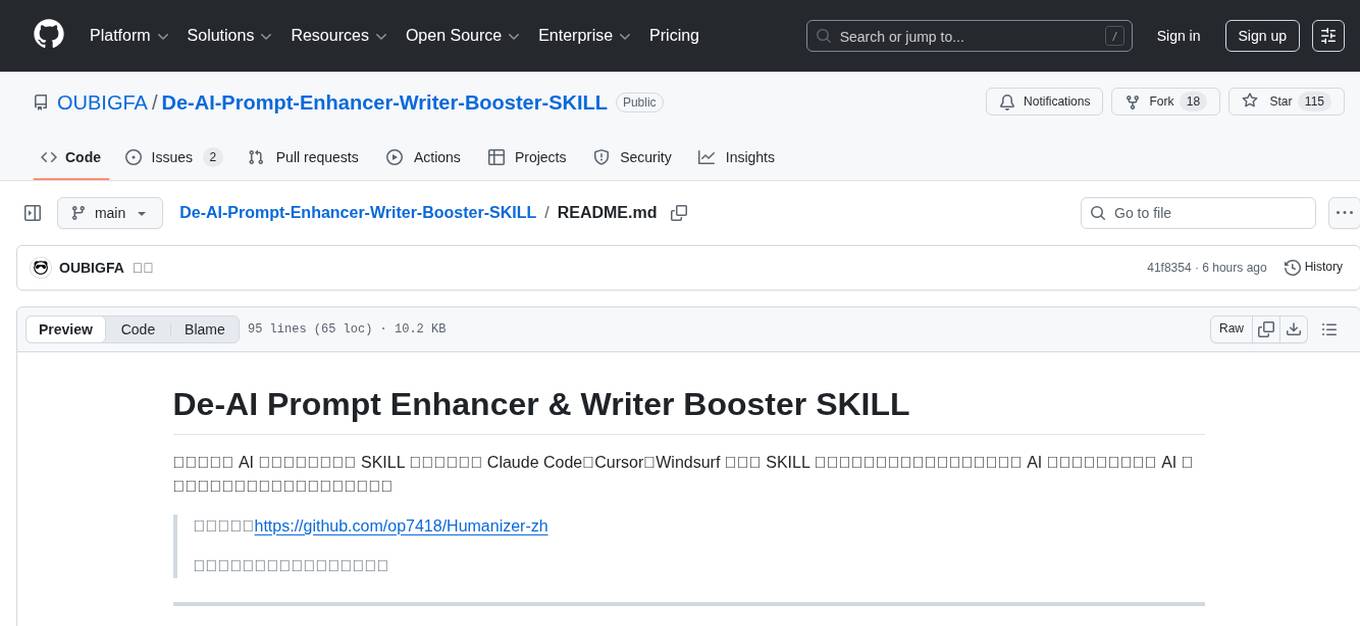Image resolution: width=1360 pixels, height=626 pixels.
Task: Download the raw README file
Action: [x=1294, y=328]
